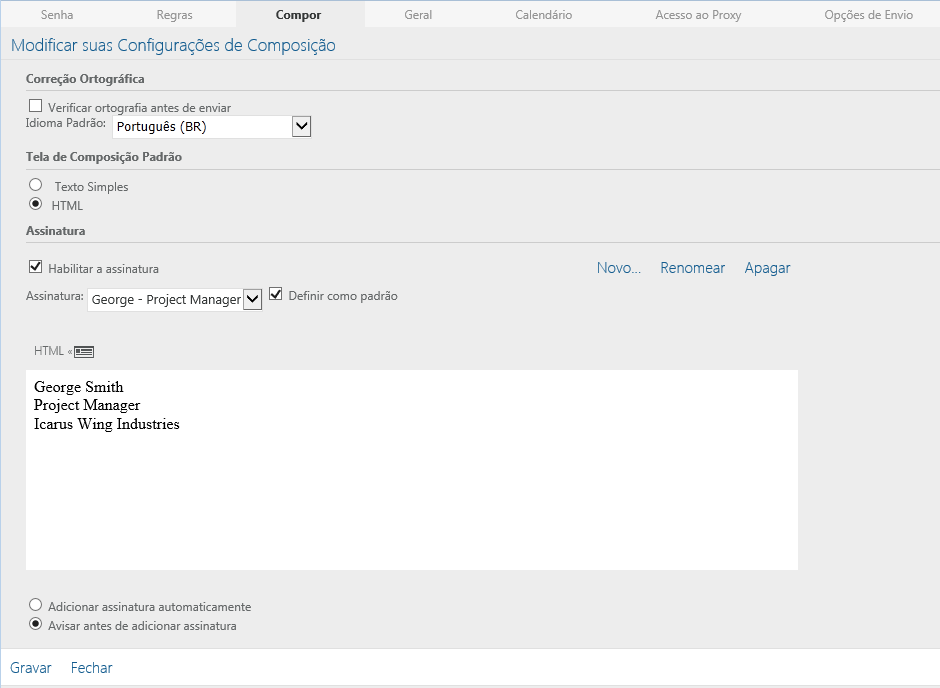Uncheck Habilitar a assinatura checkbox
Image resolution: width=940 pixels, height=688 pixels.
(36, 267)
